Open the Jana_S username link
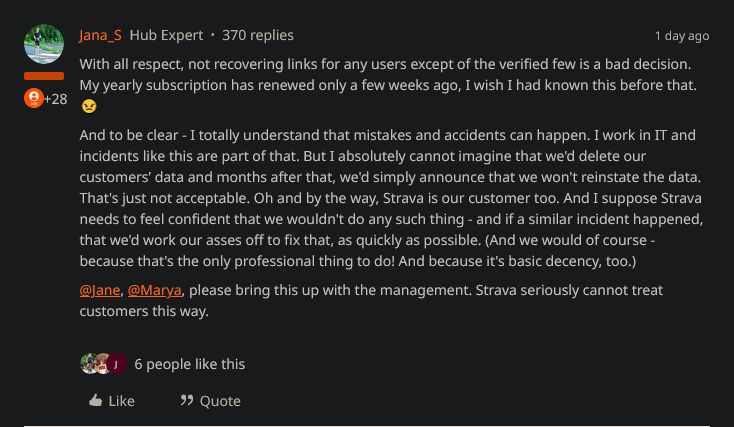The width and height of the screenshot is (734, 427). click(101, 35)
